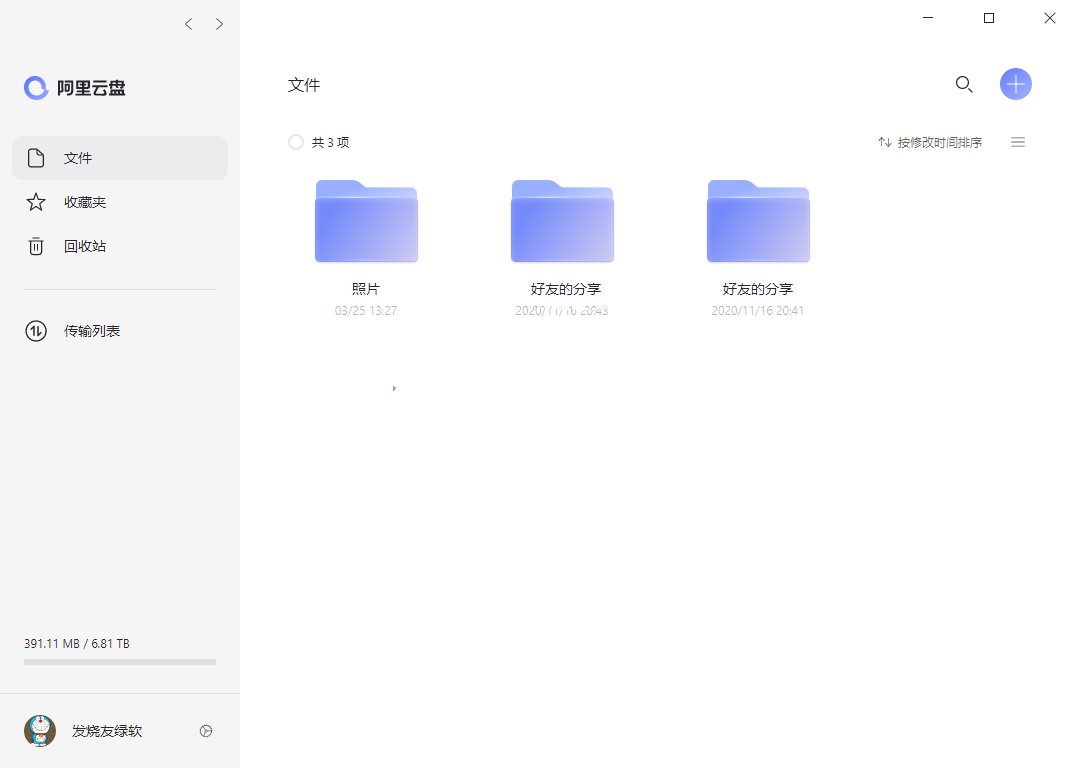Image resolution: width=1080 pixels, height=768 pixels.
Task: Click the trash can icon beside 回收站
Action: [36, 246]
